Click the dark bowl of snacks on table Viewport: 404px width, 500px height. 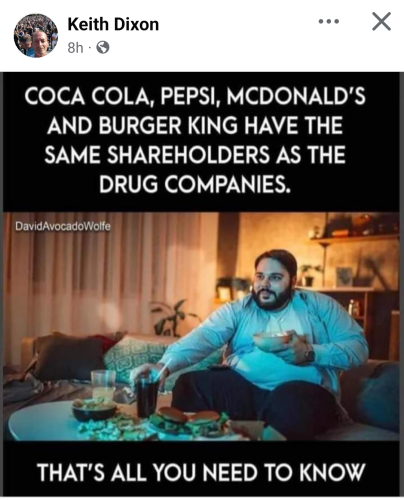[94, 409]
